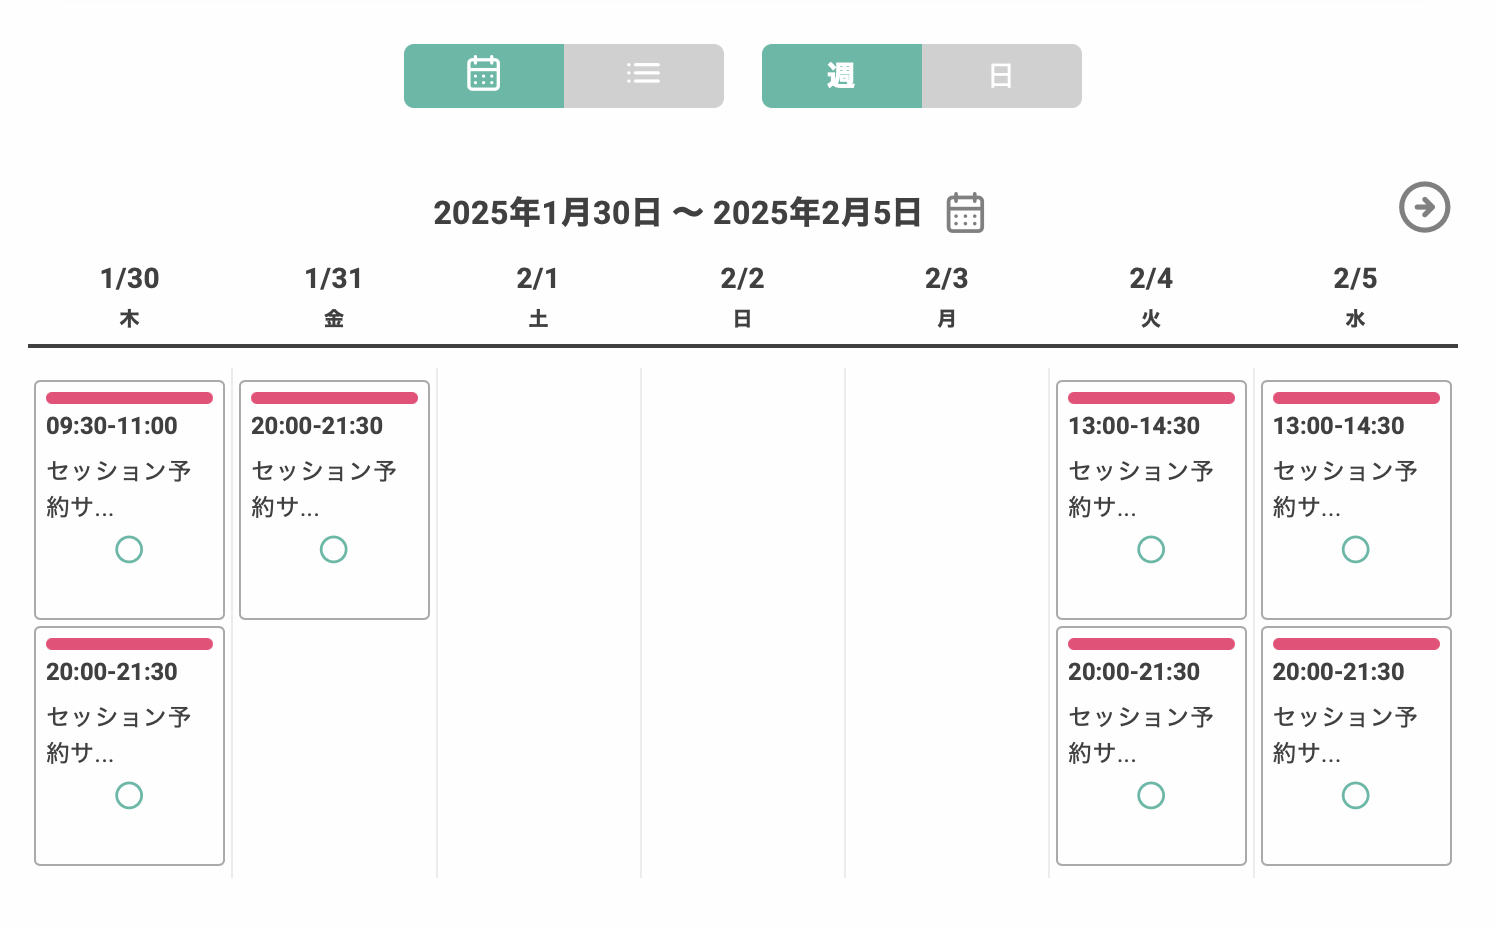Open the date picker calendar icon
Screen dimensions: 1496x930
pos(965,213)
